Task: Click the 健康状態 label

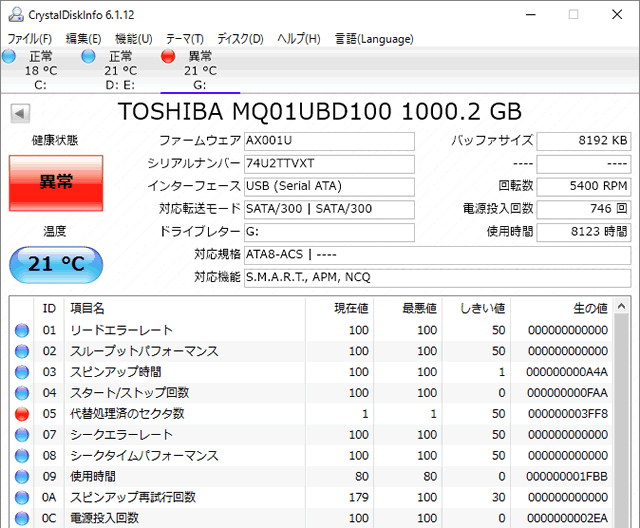Action: click(x=55, y=141)
